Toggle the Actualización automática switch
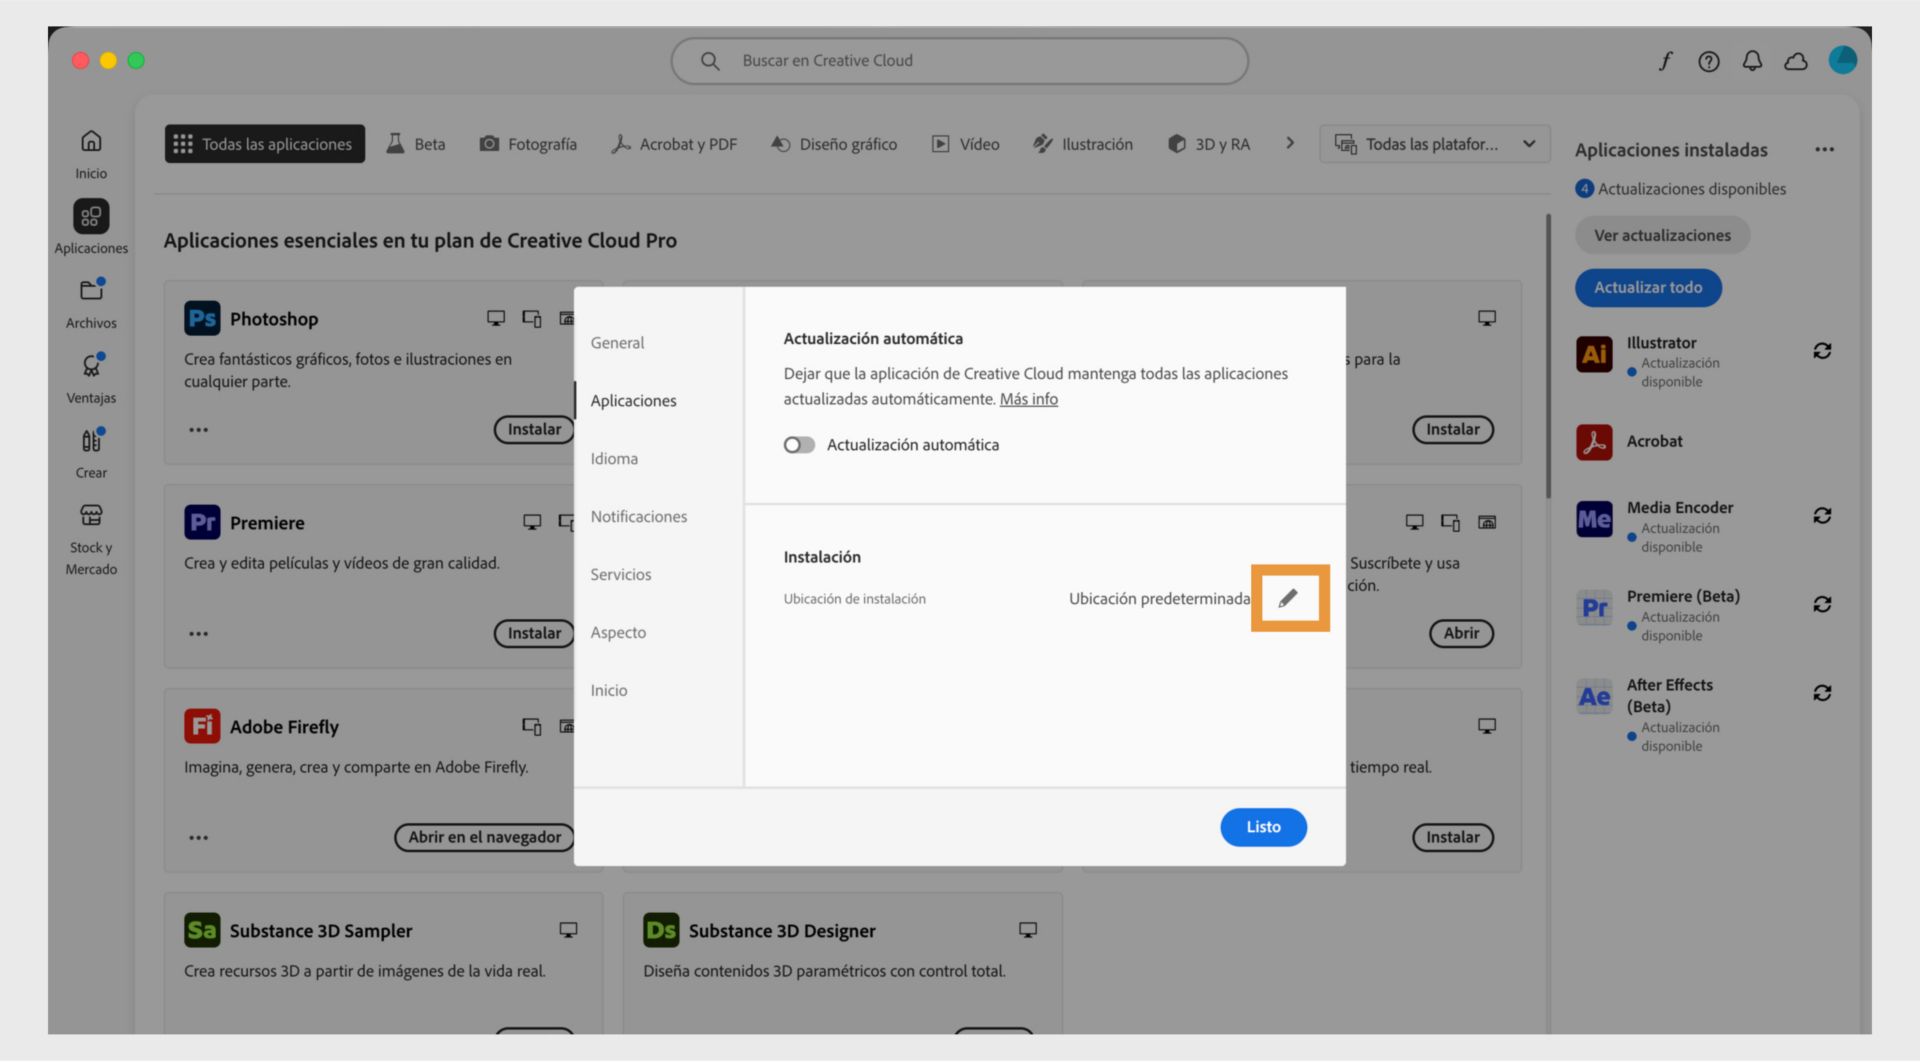The image size is (1920, 1062). [799, 445]
